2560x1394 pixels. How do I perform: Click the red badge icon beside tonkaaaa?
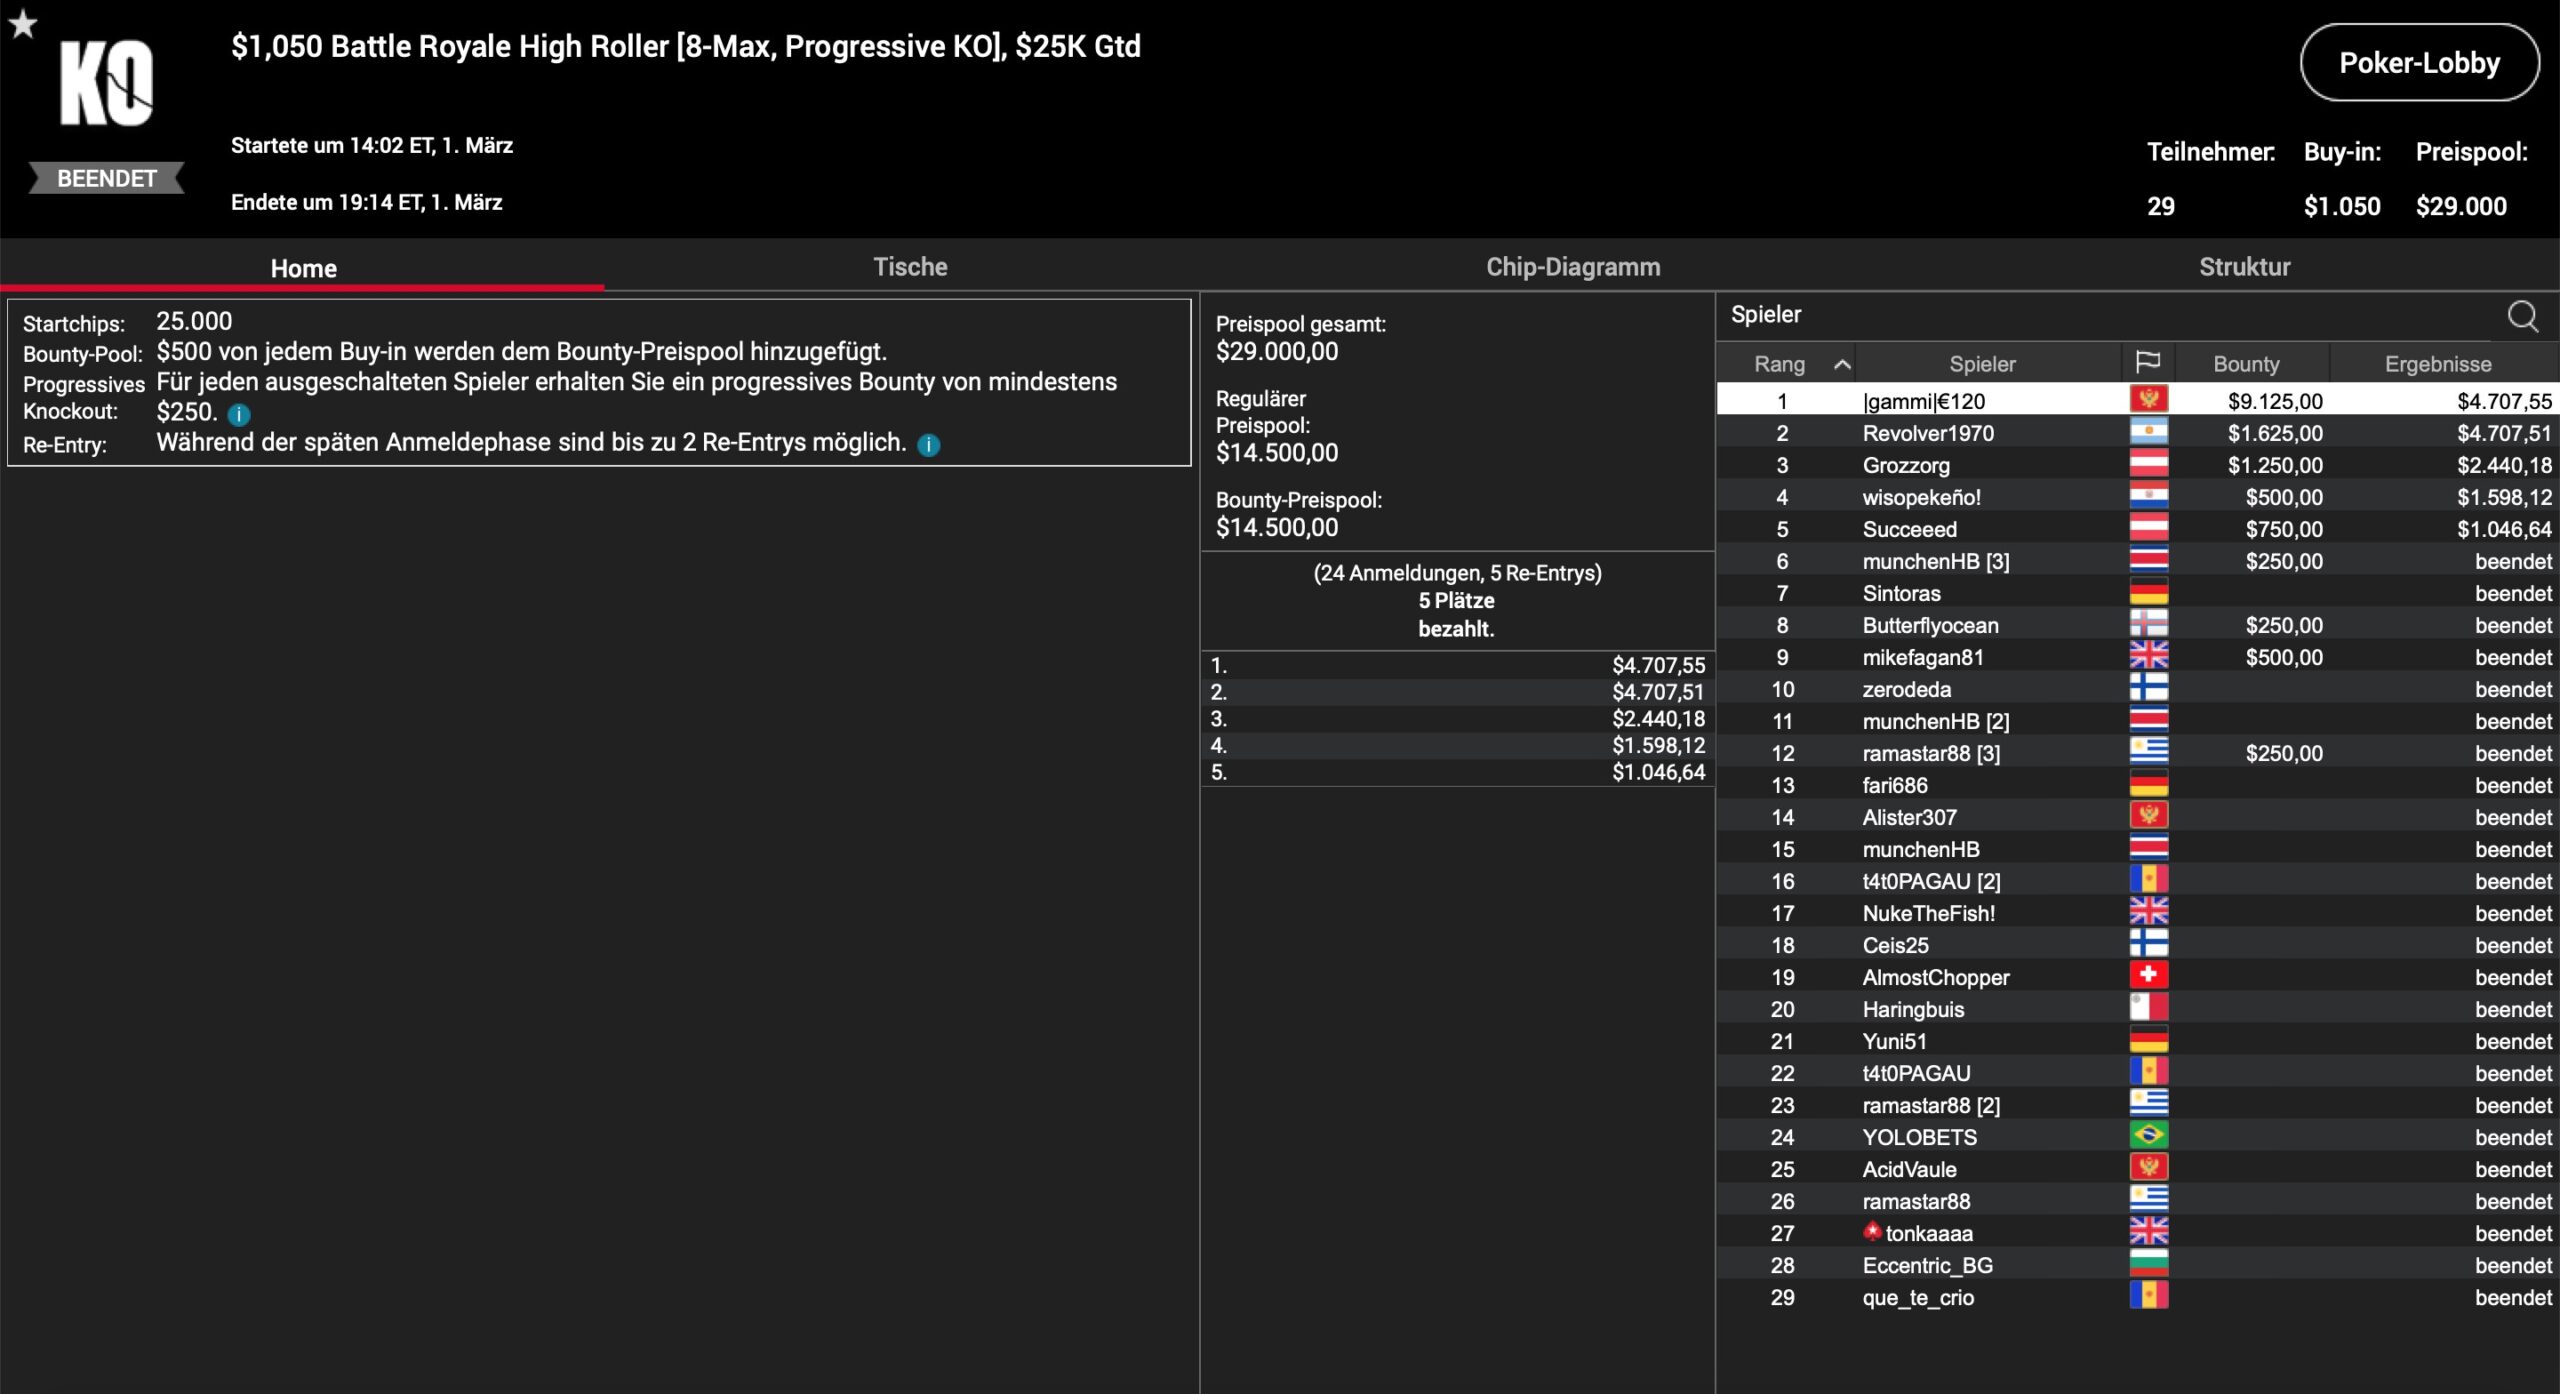1872,1232
